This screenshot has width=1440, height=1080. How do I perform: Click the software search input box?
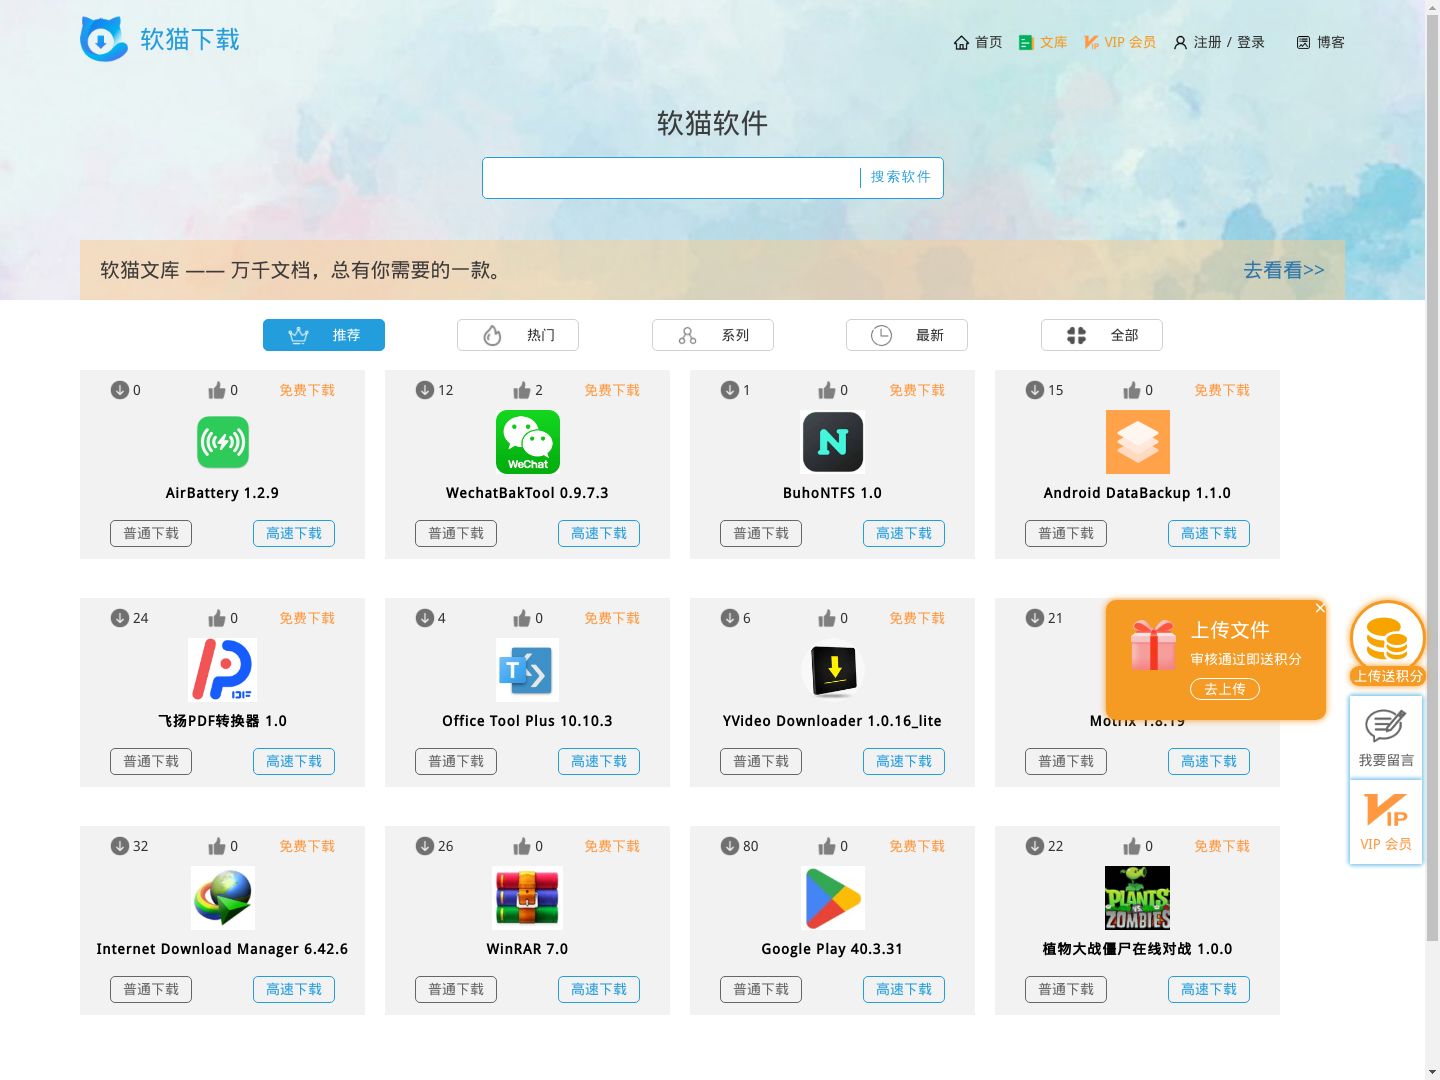coord(671,178)
